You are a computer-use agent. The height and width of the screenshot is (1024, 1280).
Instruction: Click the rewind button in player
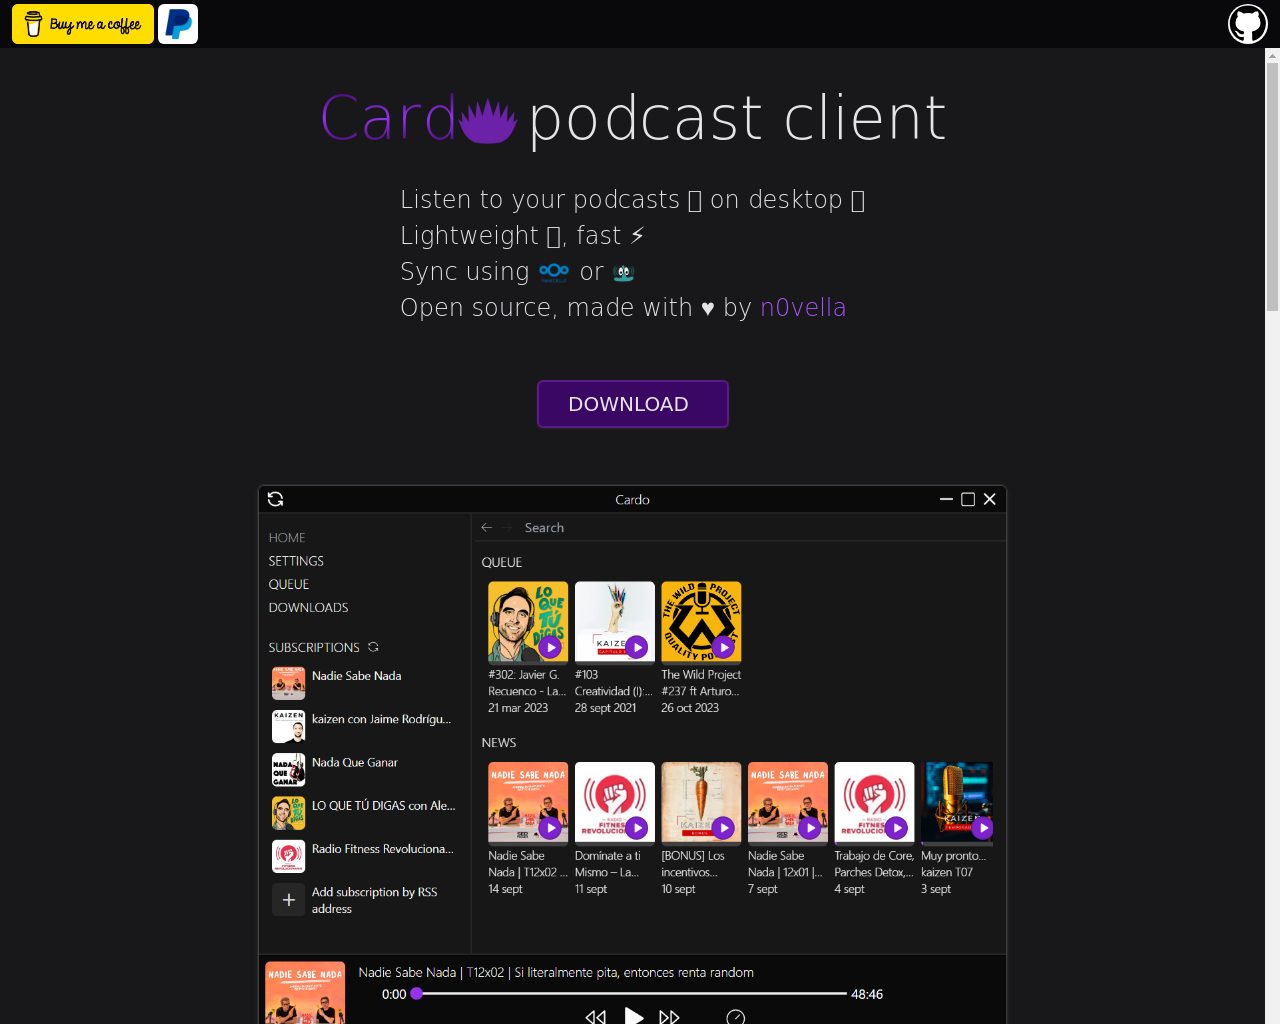point(596,1016)
